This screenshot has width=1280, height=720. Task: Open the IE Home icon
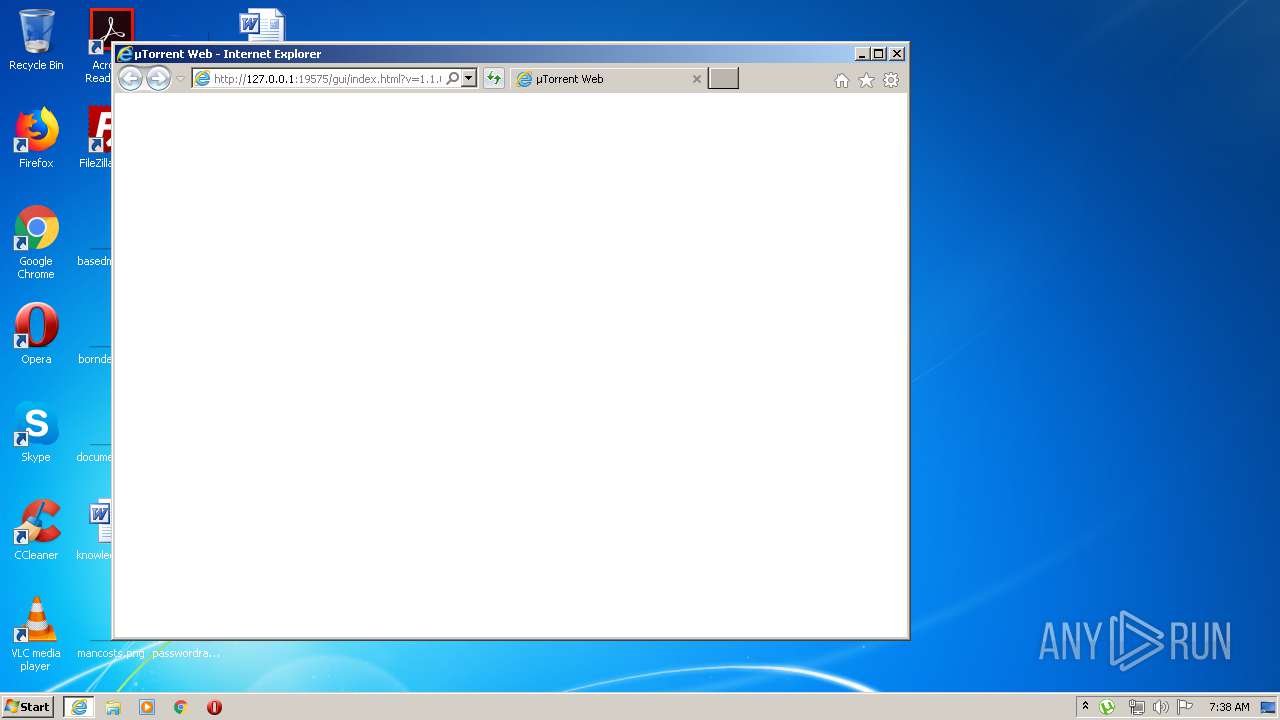tap(842, 80)
